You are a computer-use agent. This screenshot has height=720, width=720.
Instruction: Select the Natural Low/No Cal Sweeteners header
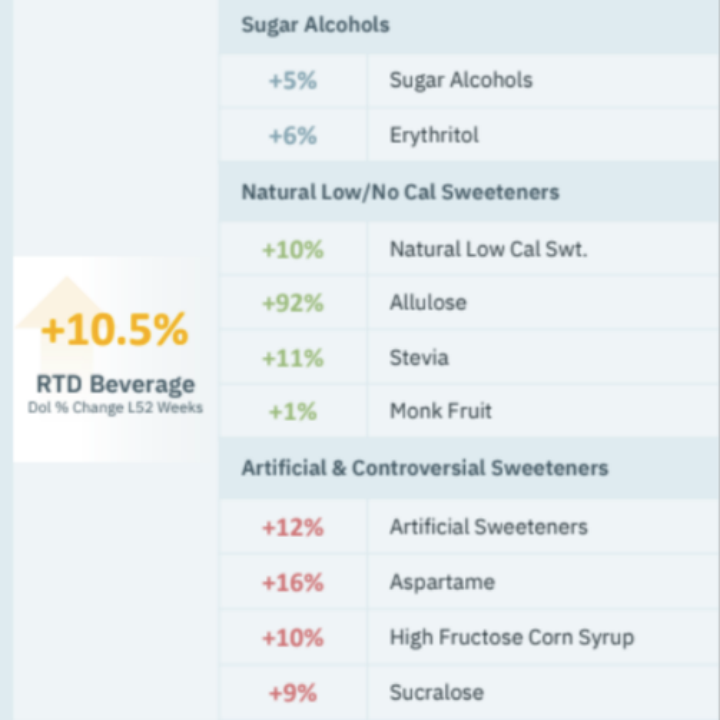[x=400, y=191]
